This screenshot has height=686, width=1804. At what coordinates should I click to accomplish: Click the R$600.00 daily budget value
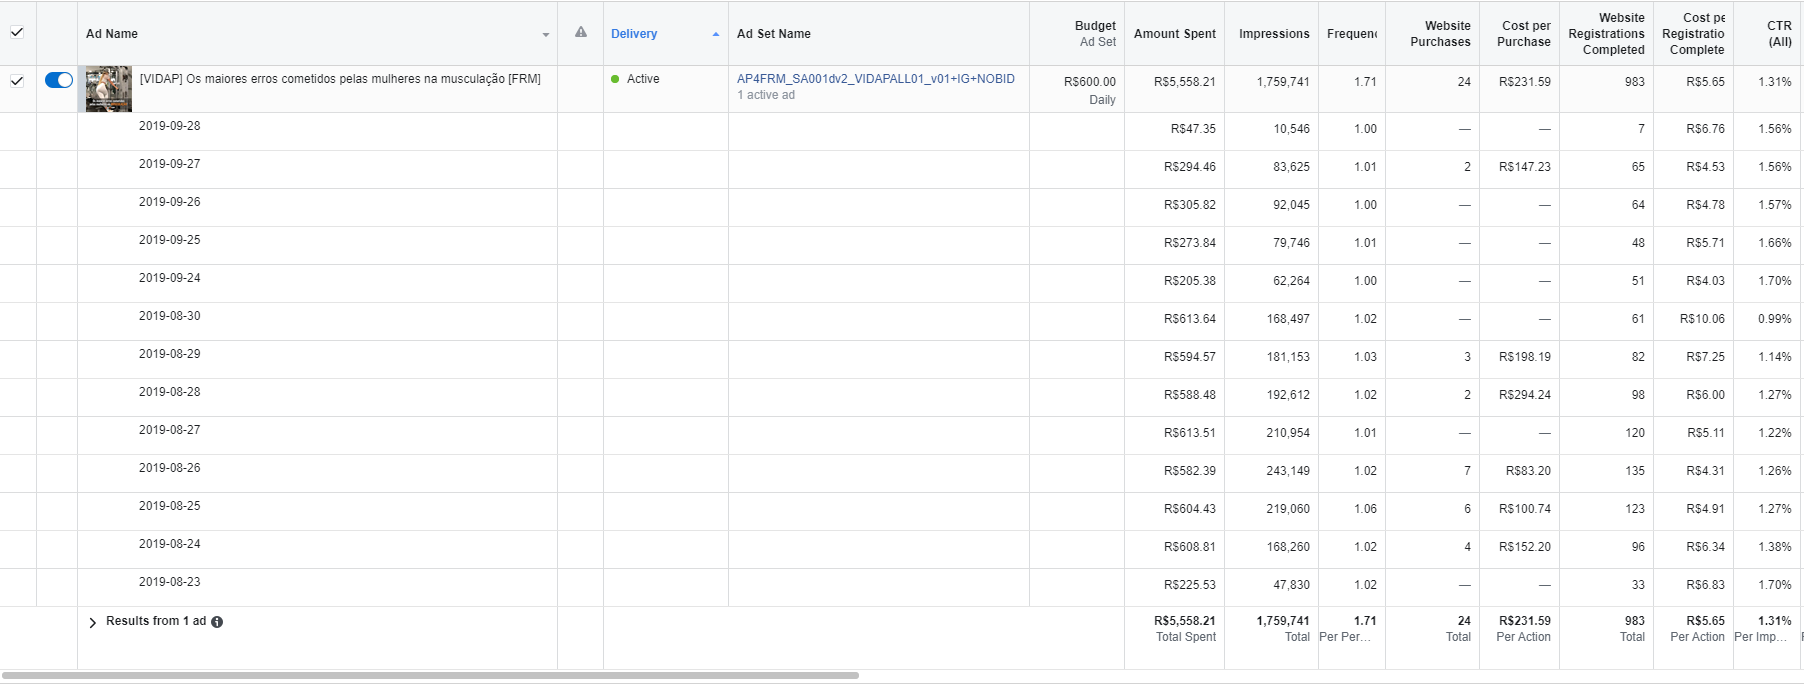1090,82
